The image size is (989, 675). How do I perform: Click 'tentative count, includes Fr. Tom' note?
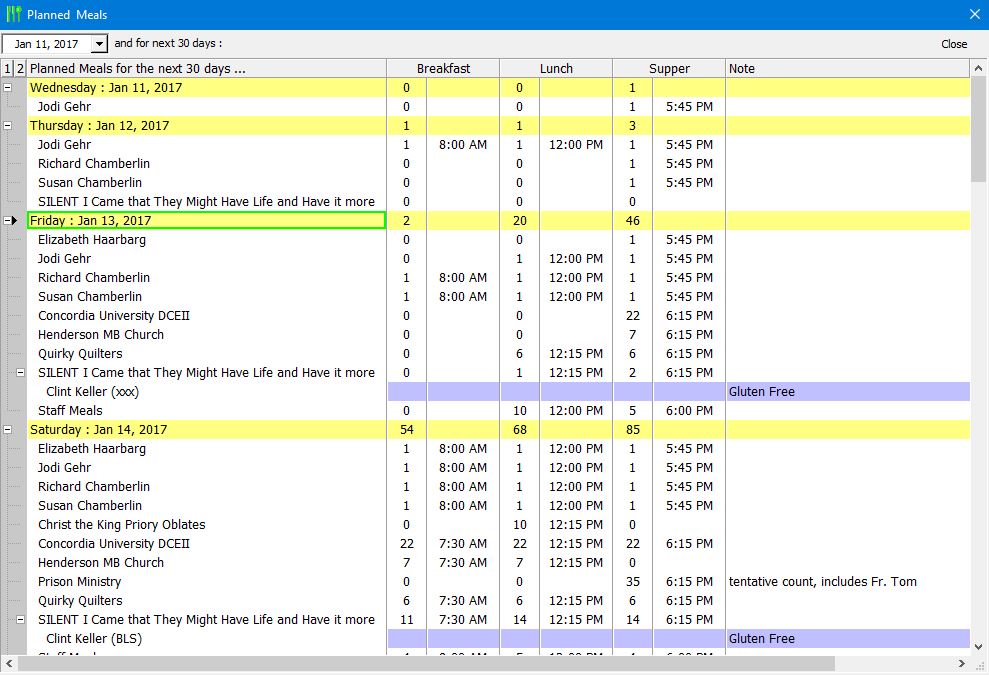tap(822, 582)
